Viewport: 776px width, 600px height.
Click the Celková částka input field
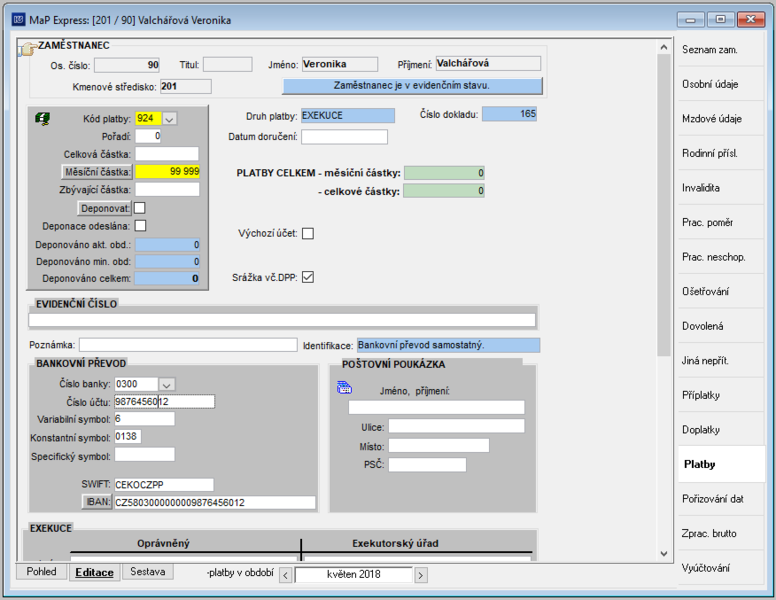[167, 154]
